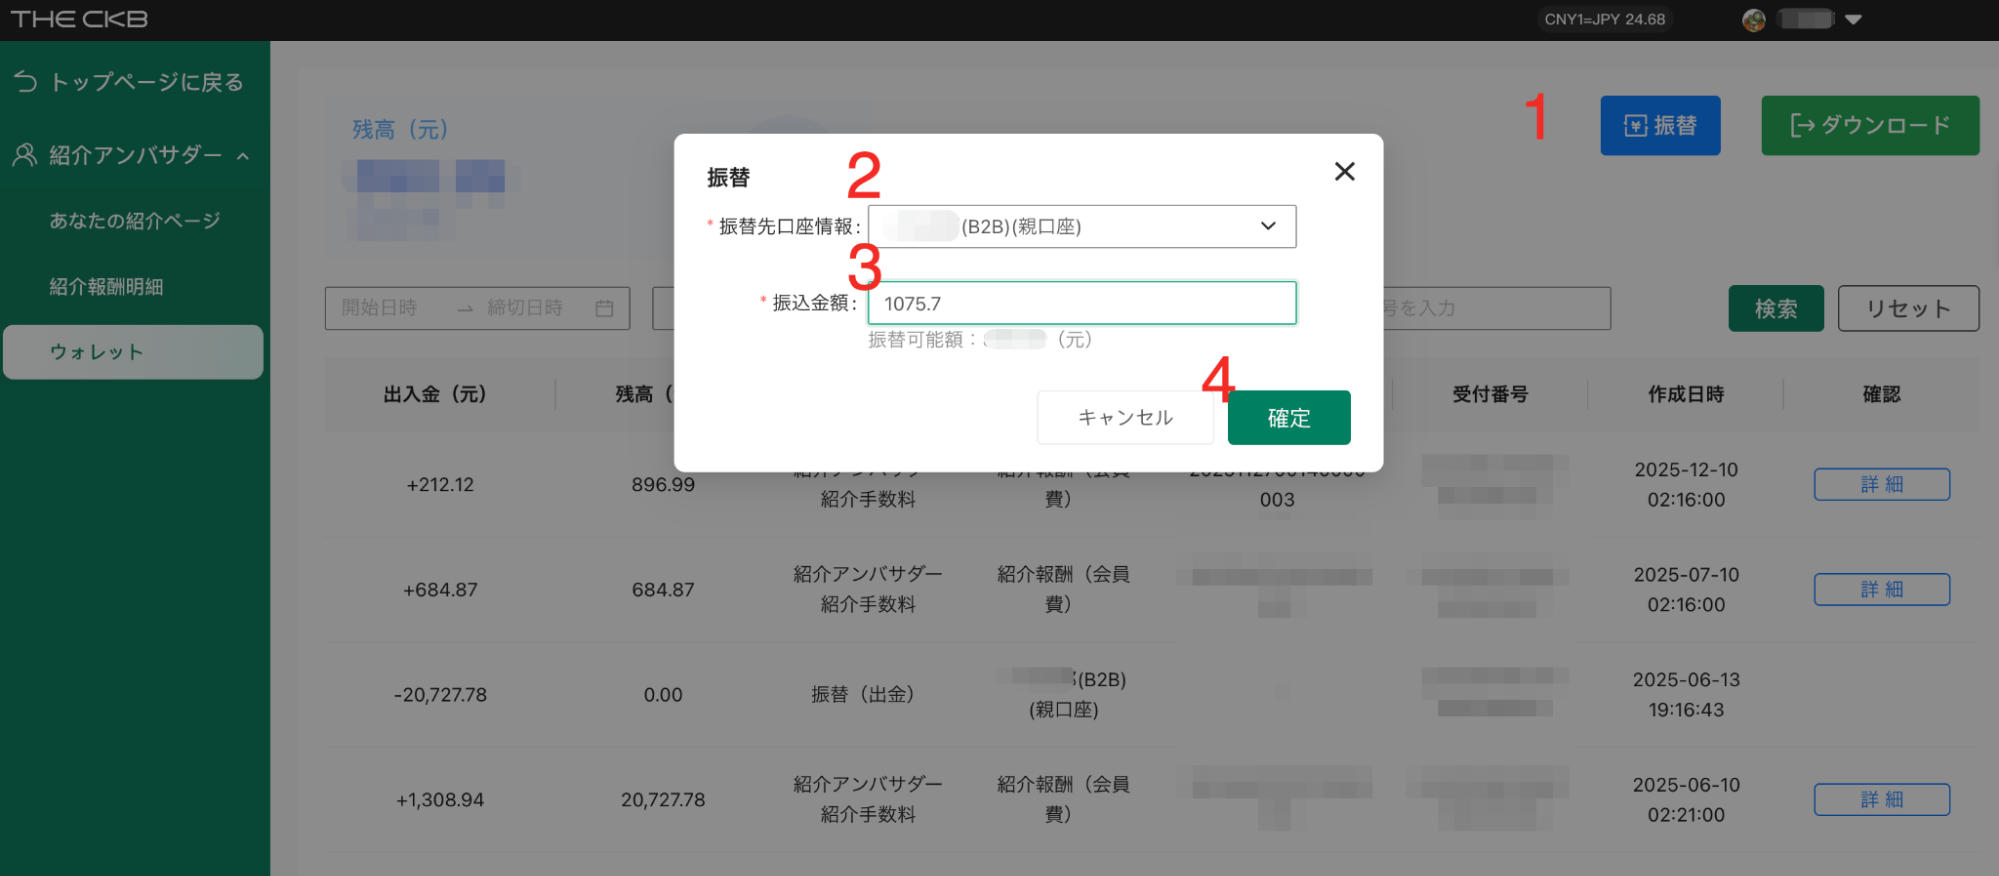Open 紹介報酬明細 in the sidebar

106,287
